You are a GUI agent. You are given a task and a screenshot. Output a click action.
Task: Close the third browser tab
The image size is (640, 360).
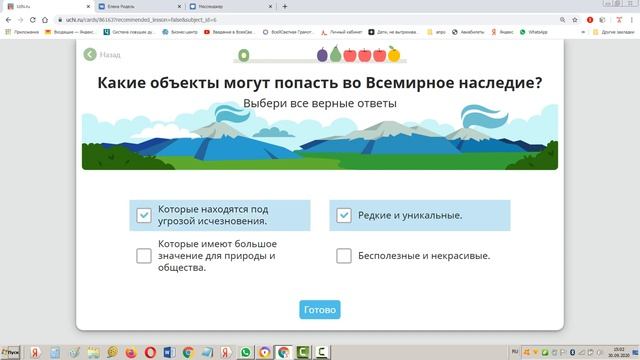pos(270,7)
